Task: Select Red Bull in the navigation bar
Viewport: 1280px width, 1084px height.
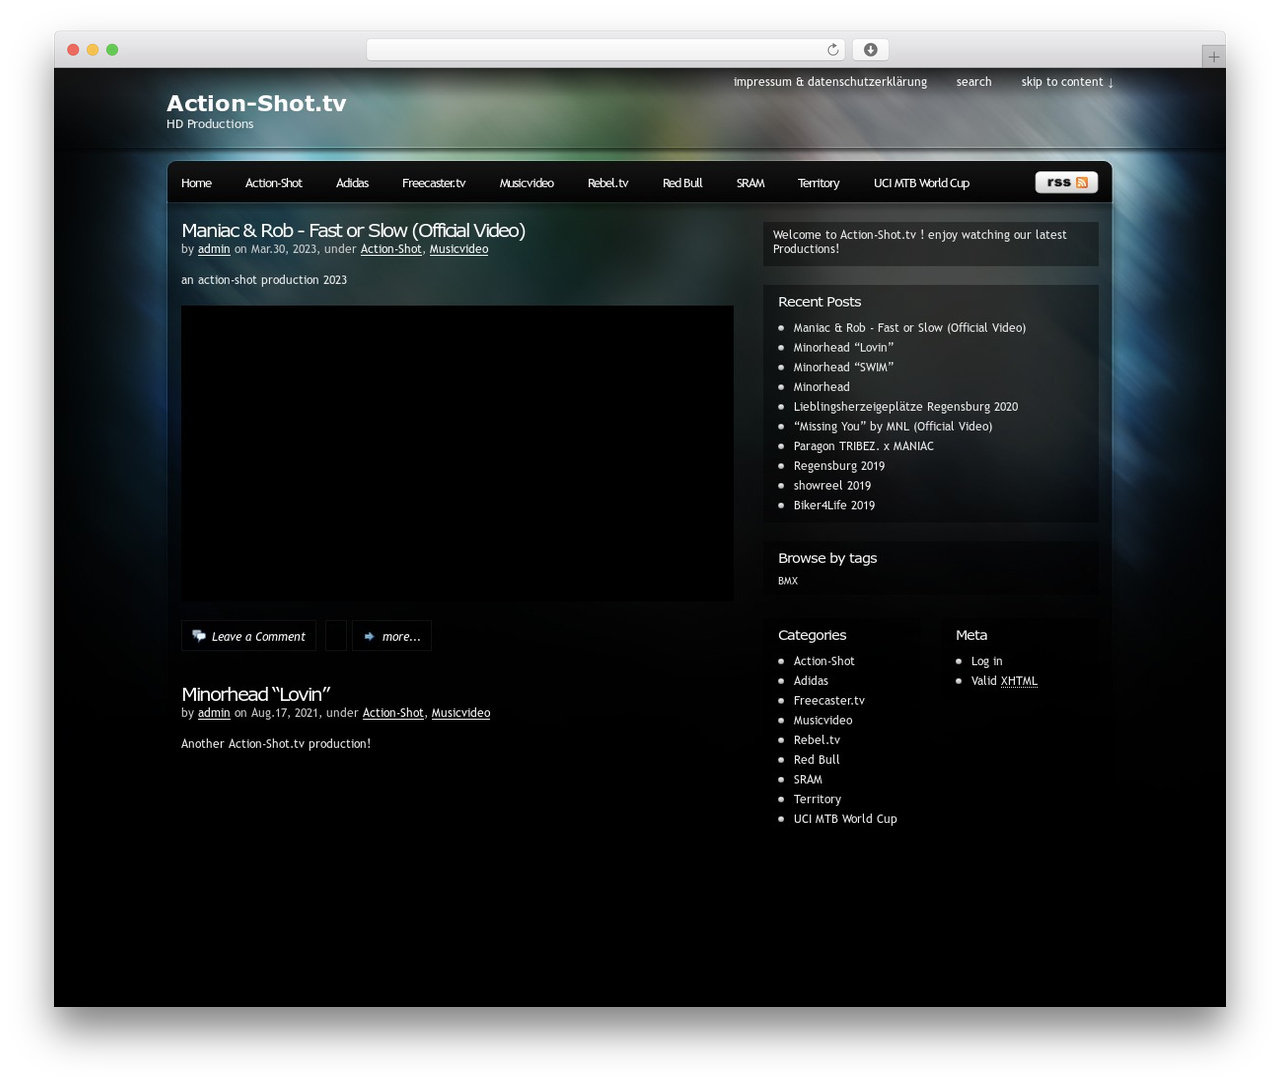Action: point(682,183)
